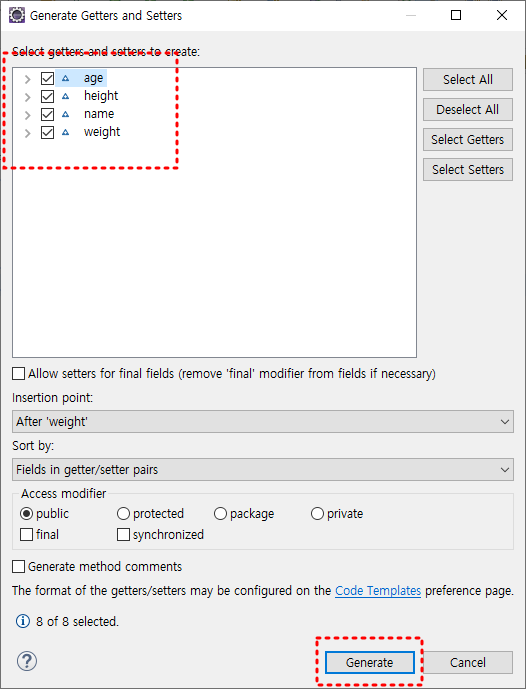Select the protected access modifier

click(123, 513)
